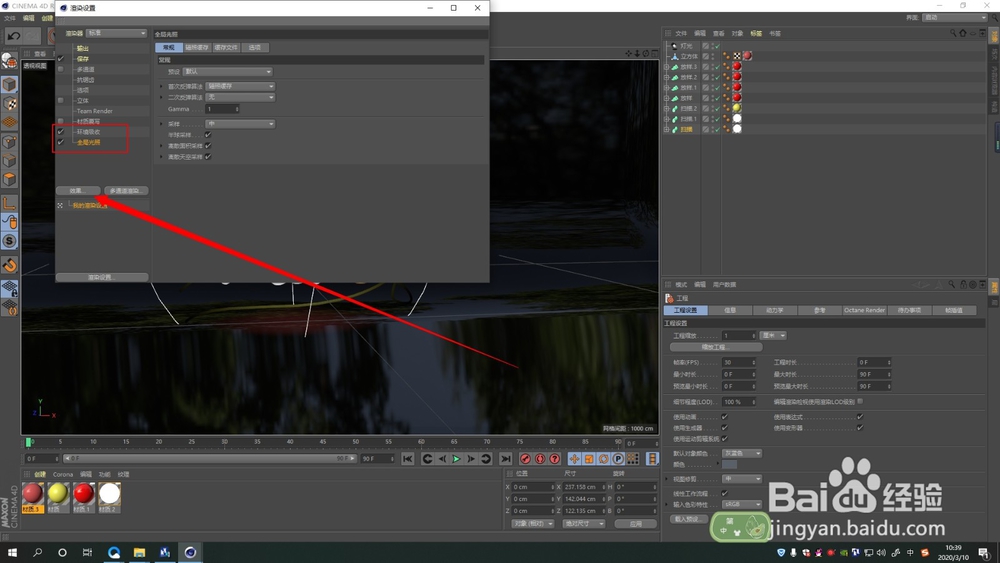Expand the 扫描.2 object in object manager
Screen dimensions: 1000x563
(666, 108)
